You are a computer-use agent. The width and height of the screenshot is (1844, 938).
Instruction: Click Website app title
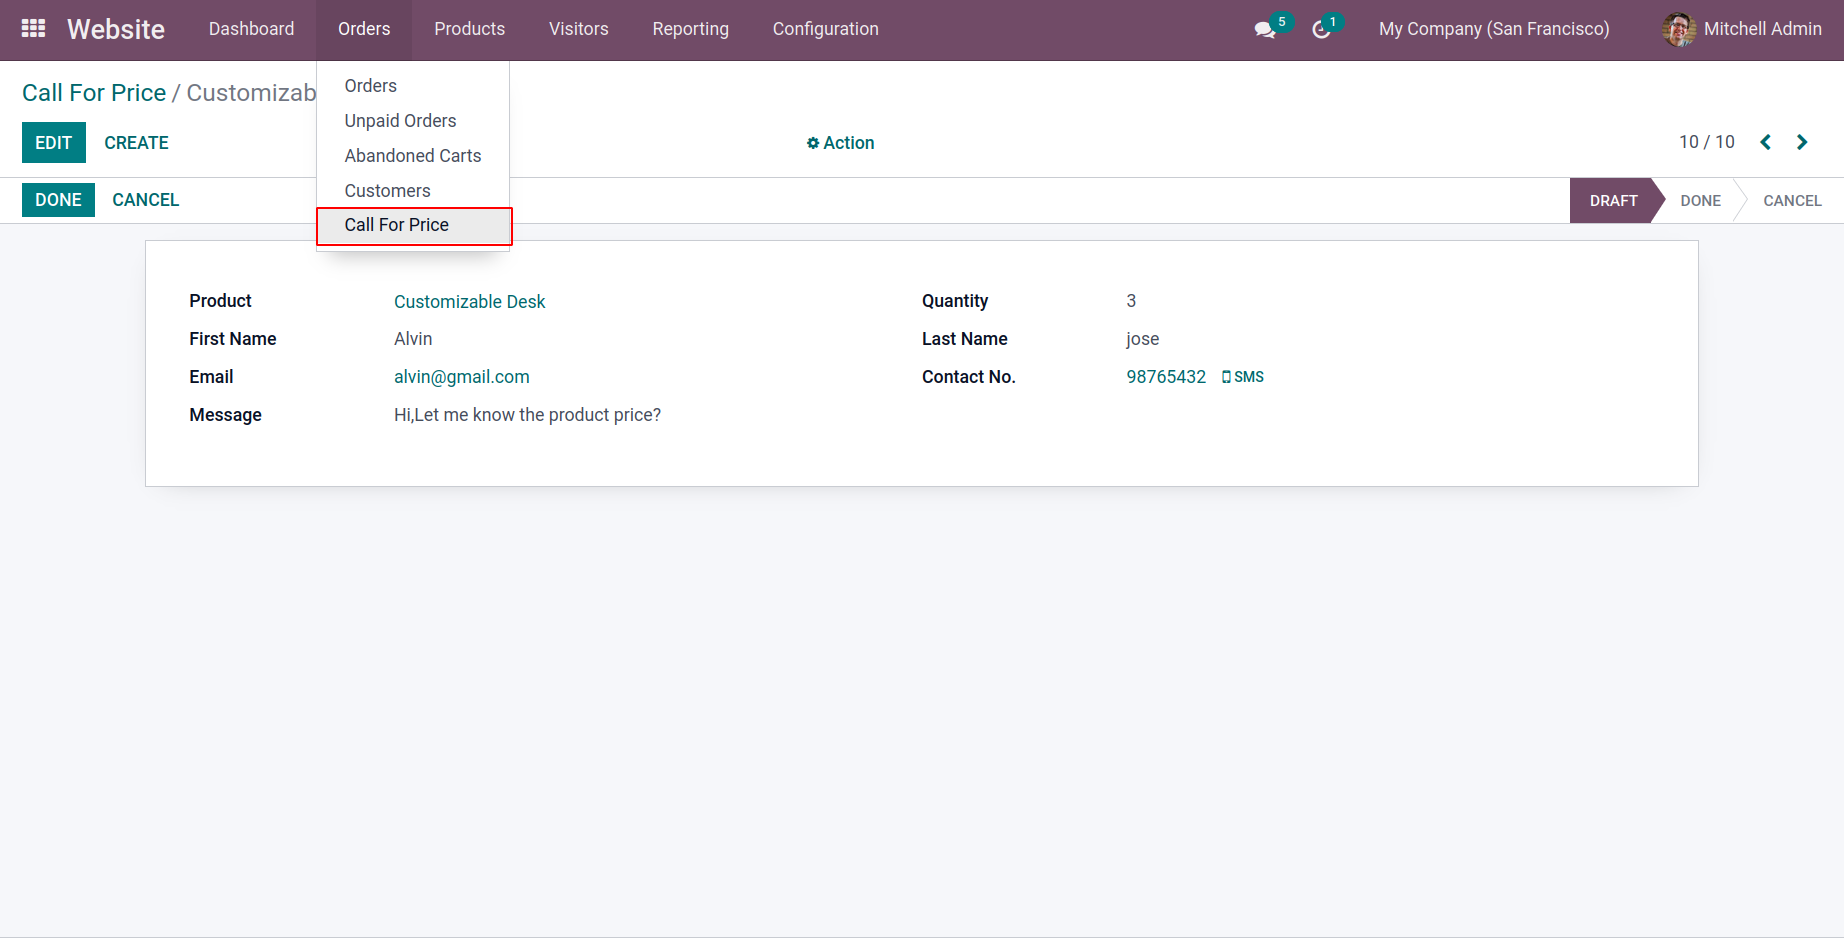point(116,29)
